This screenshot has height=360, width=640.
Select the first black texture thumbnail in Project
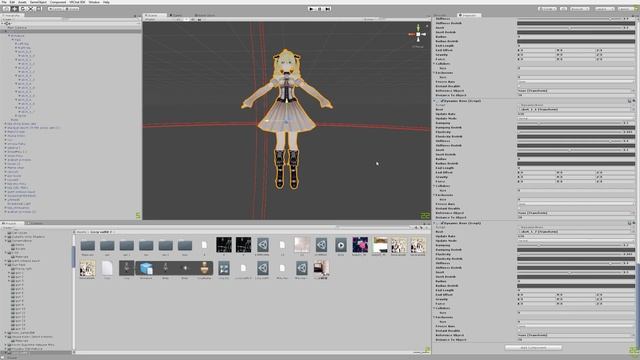click(224, 245)
